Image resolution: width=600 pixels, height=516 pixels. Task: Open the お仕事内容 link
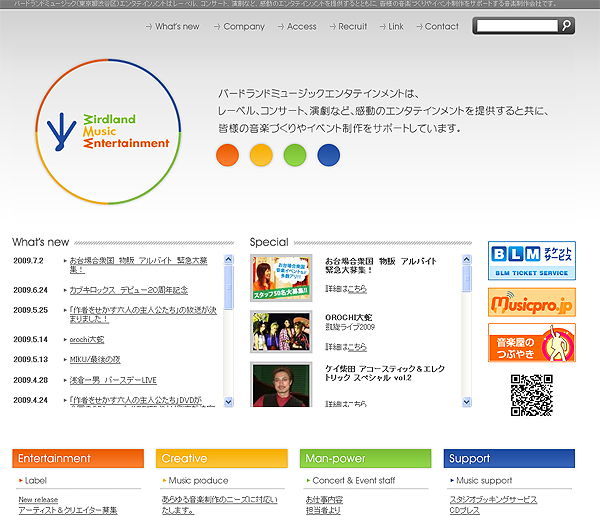(324, 500)
